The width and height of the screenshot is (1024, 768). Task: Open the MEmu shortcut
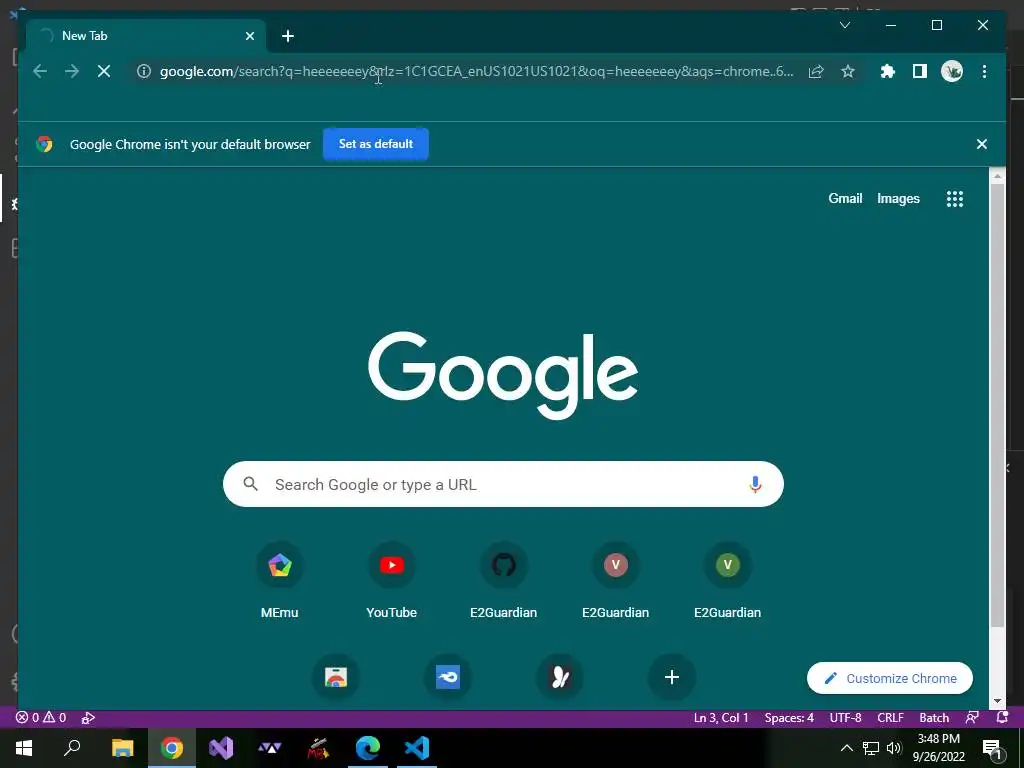point(280,580)
